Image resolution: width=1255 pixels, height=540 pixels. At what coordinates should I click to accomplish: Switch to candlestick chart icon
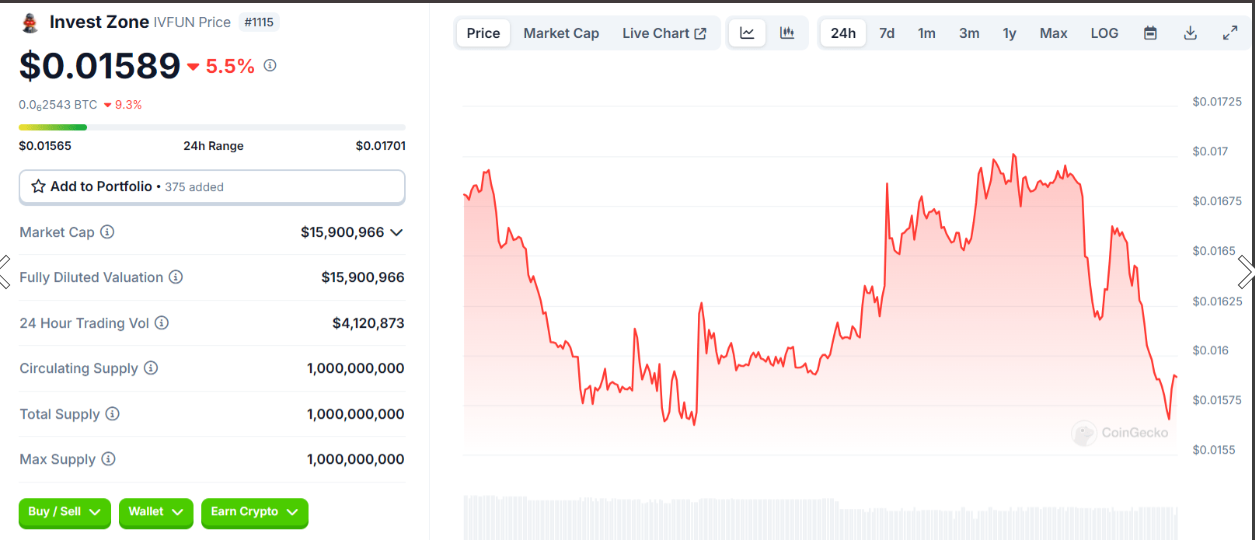(787, 33)
